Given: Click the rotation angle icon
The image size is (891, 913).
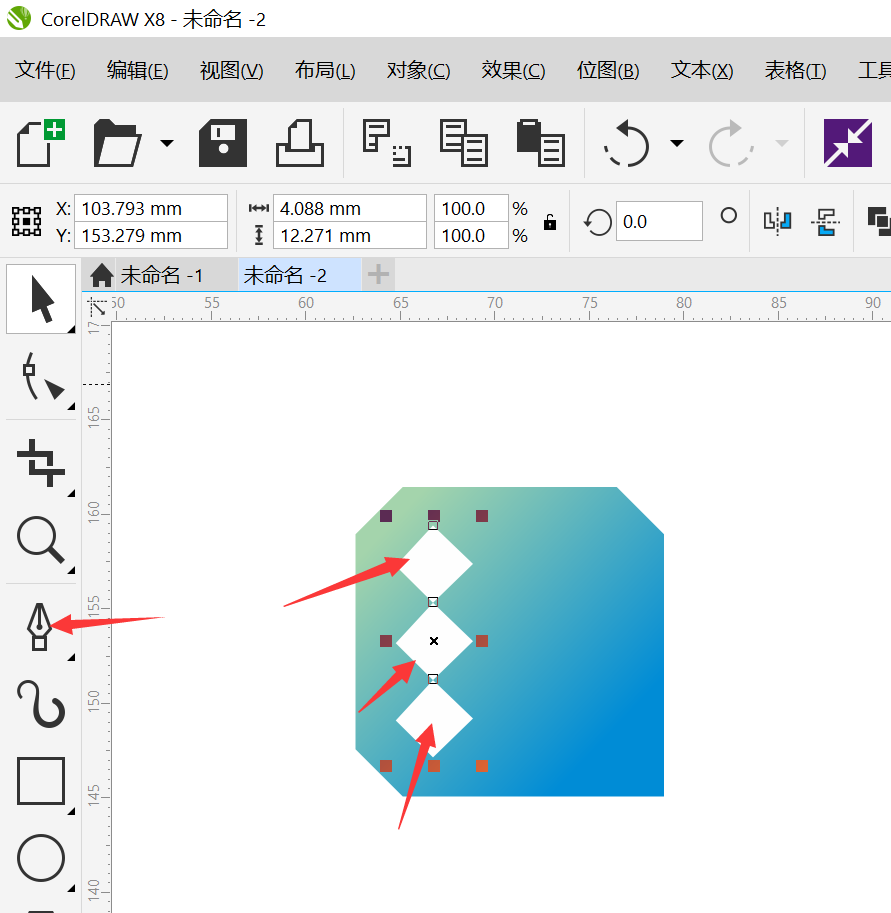Looking at the screenshot, I should click(x=597, y=222).
